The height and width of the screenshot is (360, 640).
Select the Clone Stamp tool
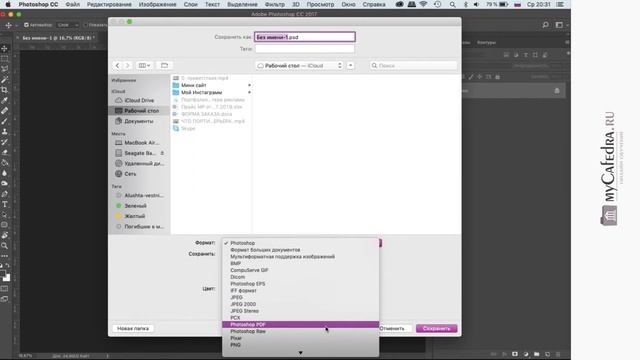[4, 131]
